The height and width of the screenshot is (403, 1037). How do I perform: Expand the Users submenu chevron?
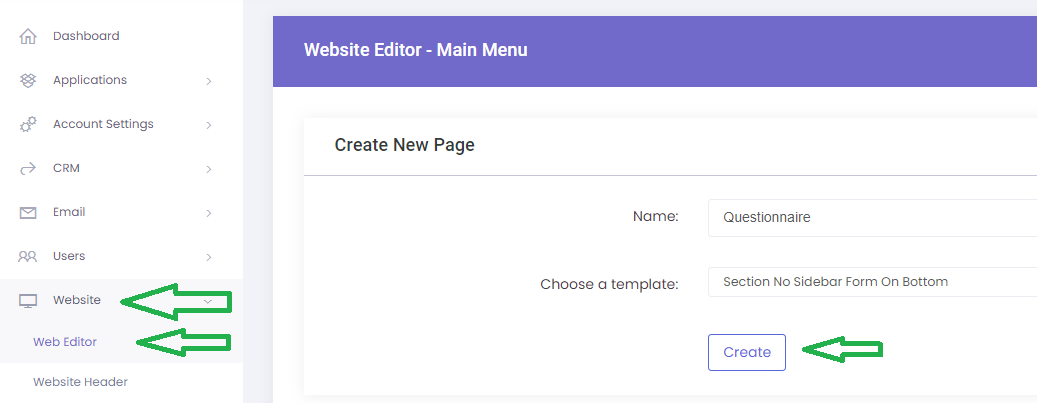[x=208, y=257]
